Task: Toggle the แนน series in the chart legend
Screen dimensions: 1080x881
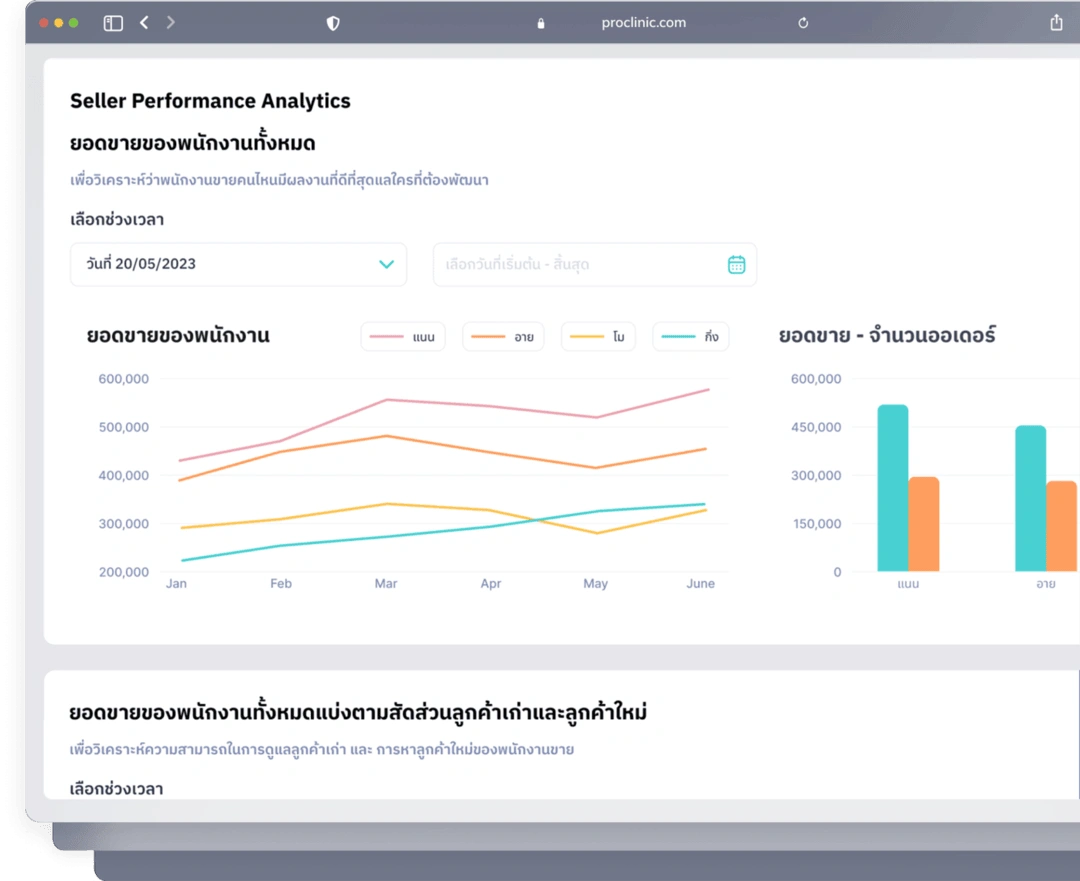Action: 403,336
